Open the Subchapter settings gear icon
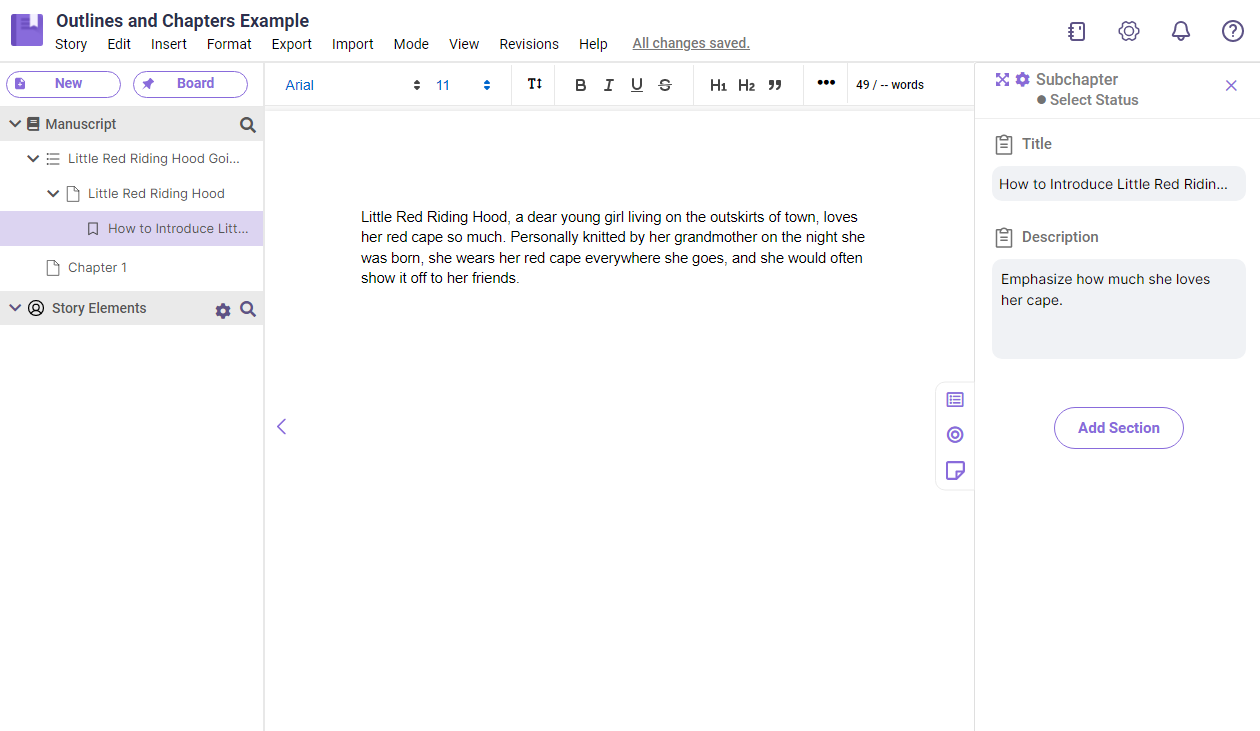Viewport: 1260px width, 731px height. [x=1021, y=78]
